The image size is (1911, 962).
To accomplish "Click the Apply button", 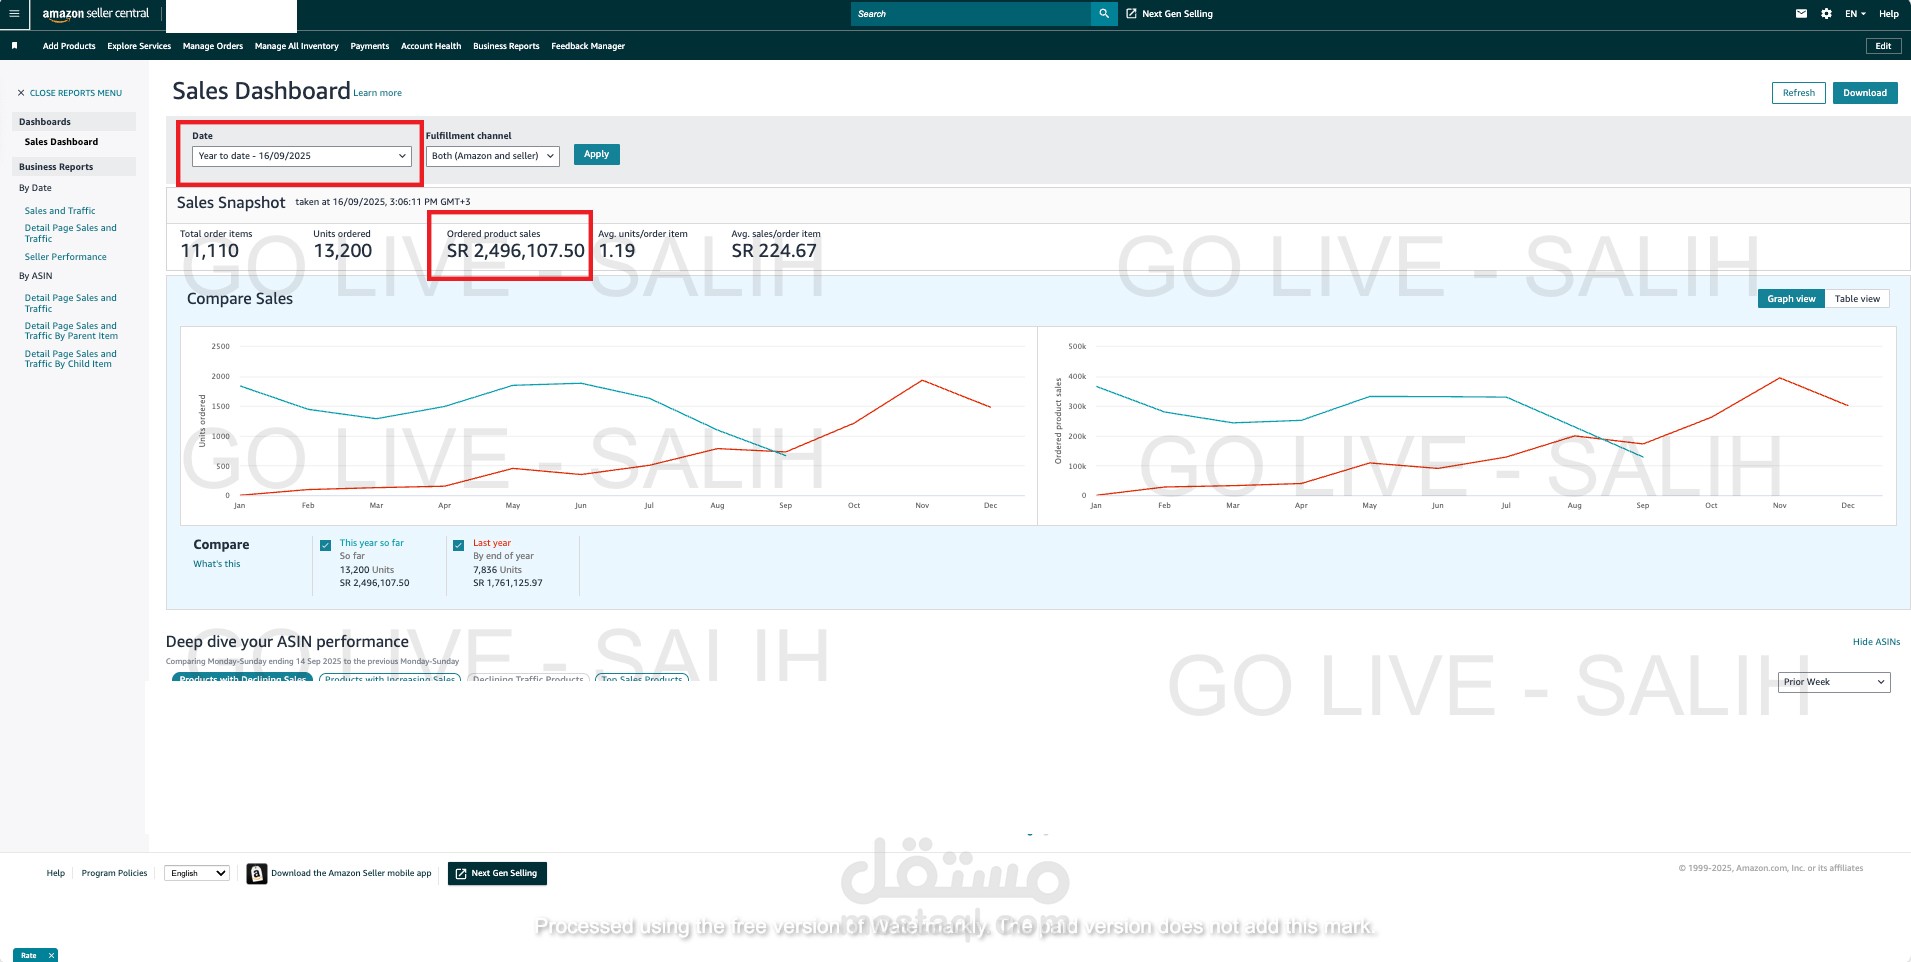I will [x=597, y=154].
